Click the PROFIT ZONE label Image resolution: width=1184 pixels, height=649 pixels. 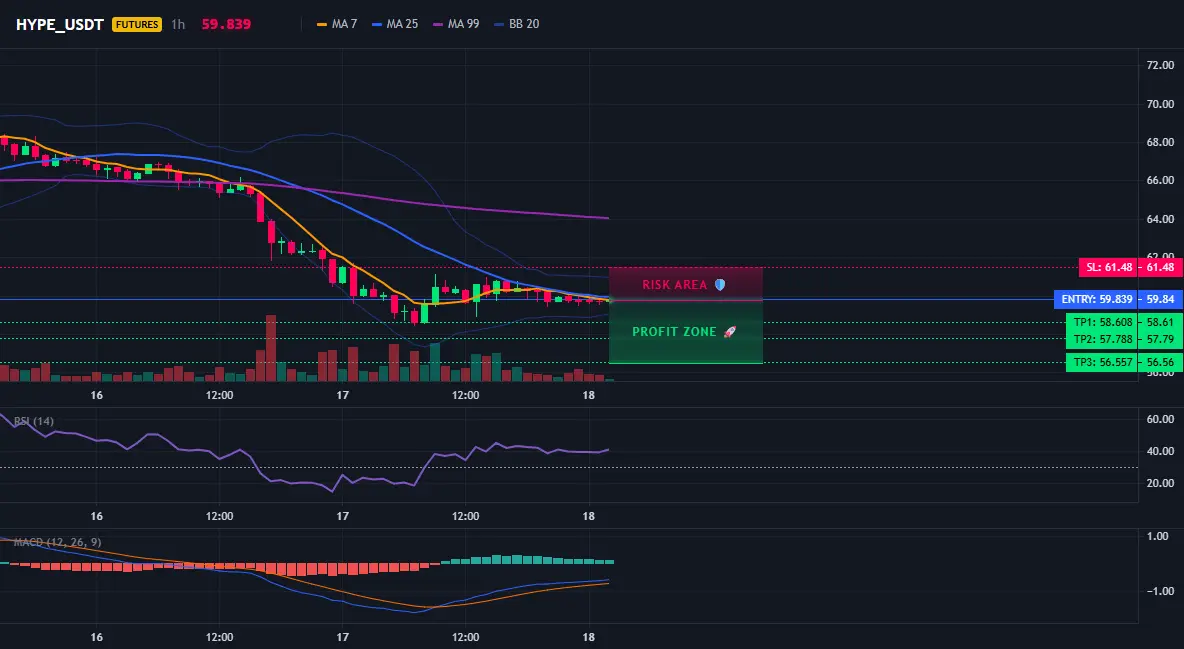[674, 332]
